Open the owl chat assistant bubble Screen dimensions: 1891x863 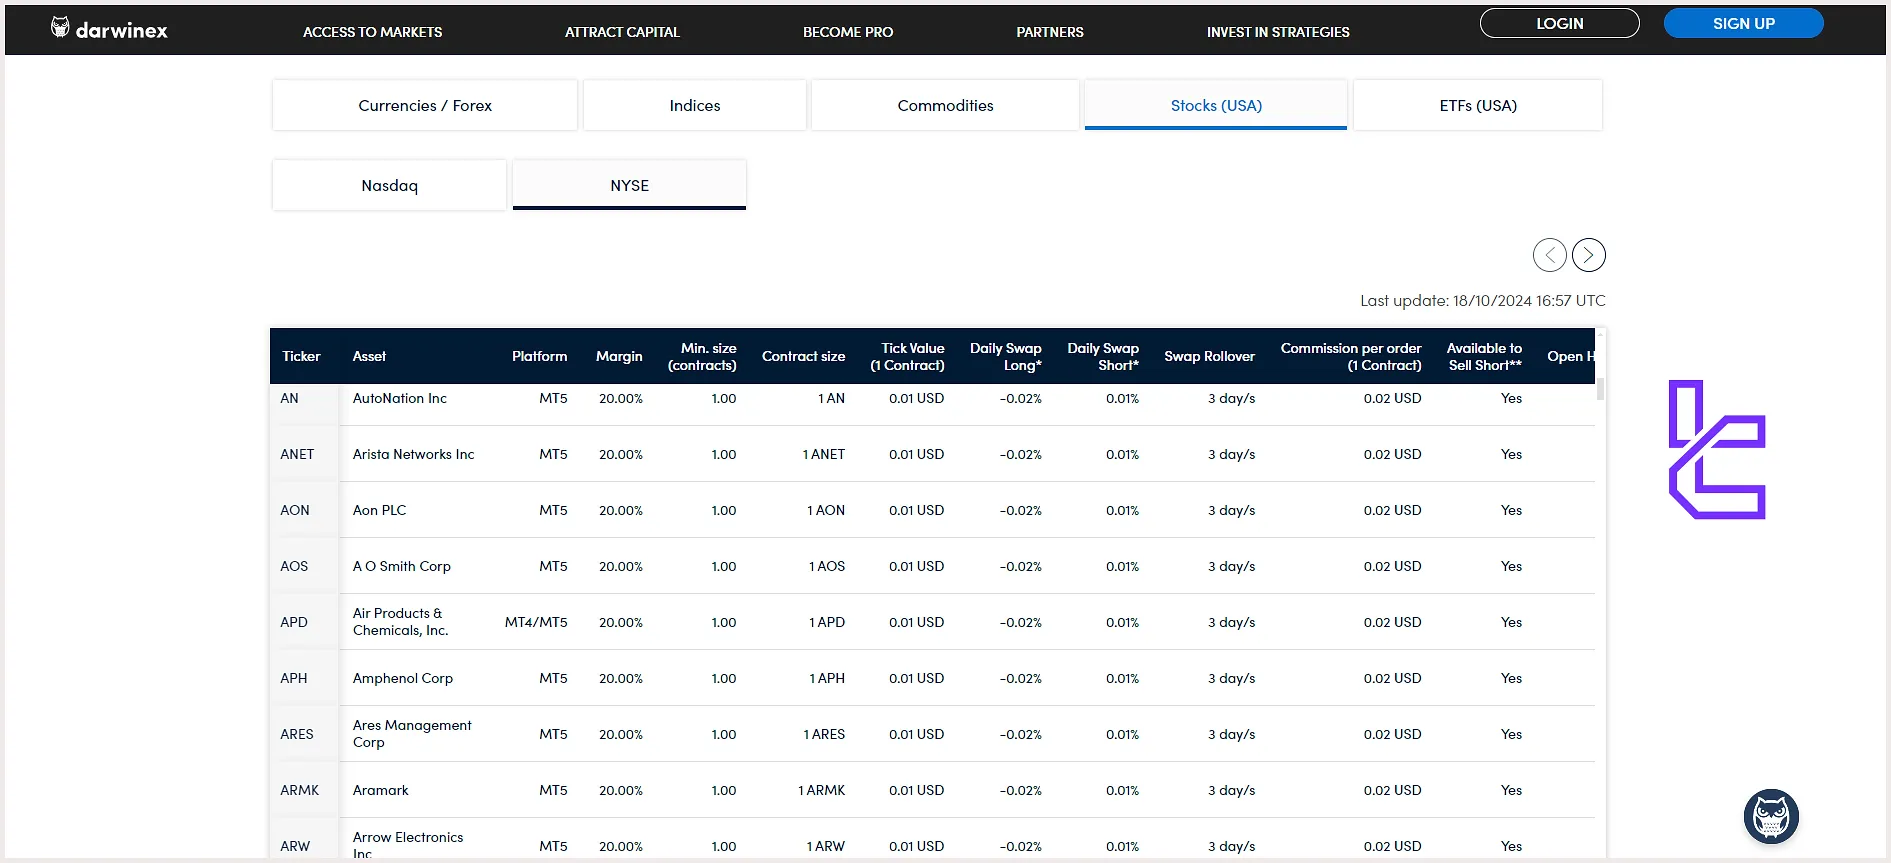[x=1771, y=817]
